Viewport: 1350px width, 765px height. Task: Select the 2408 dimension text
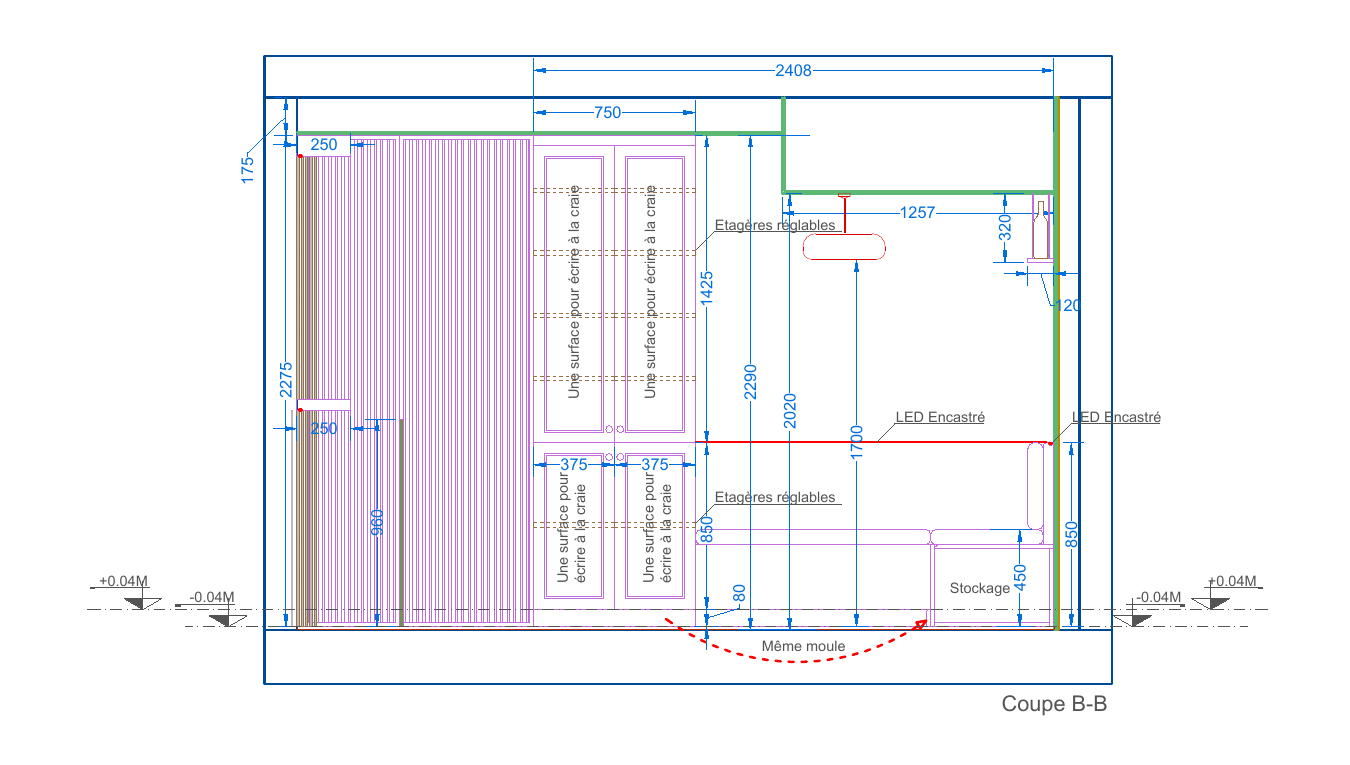point(793,70)
